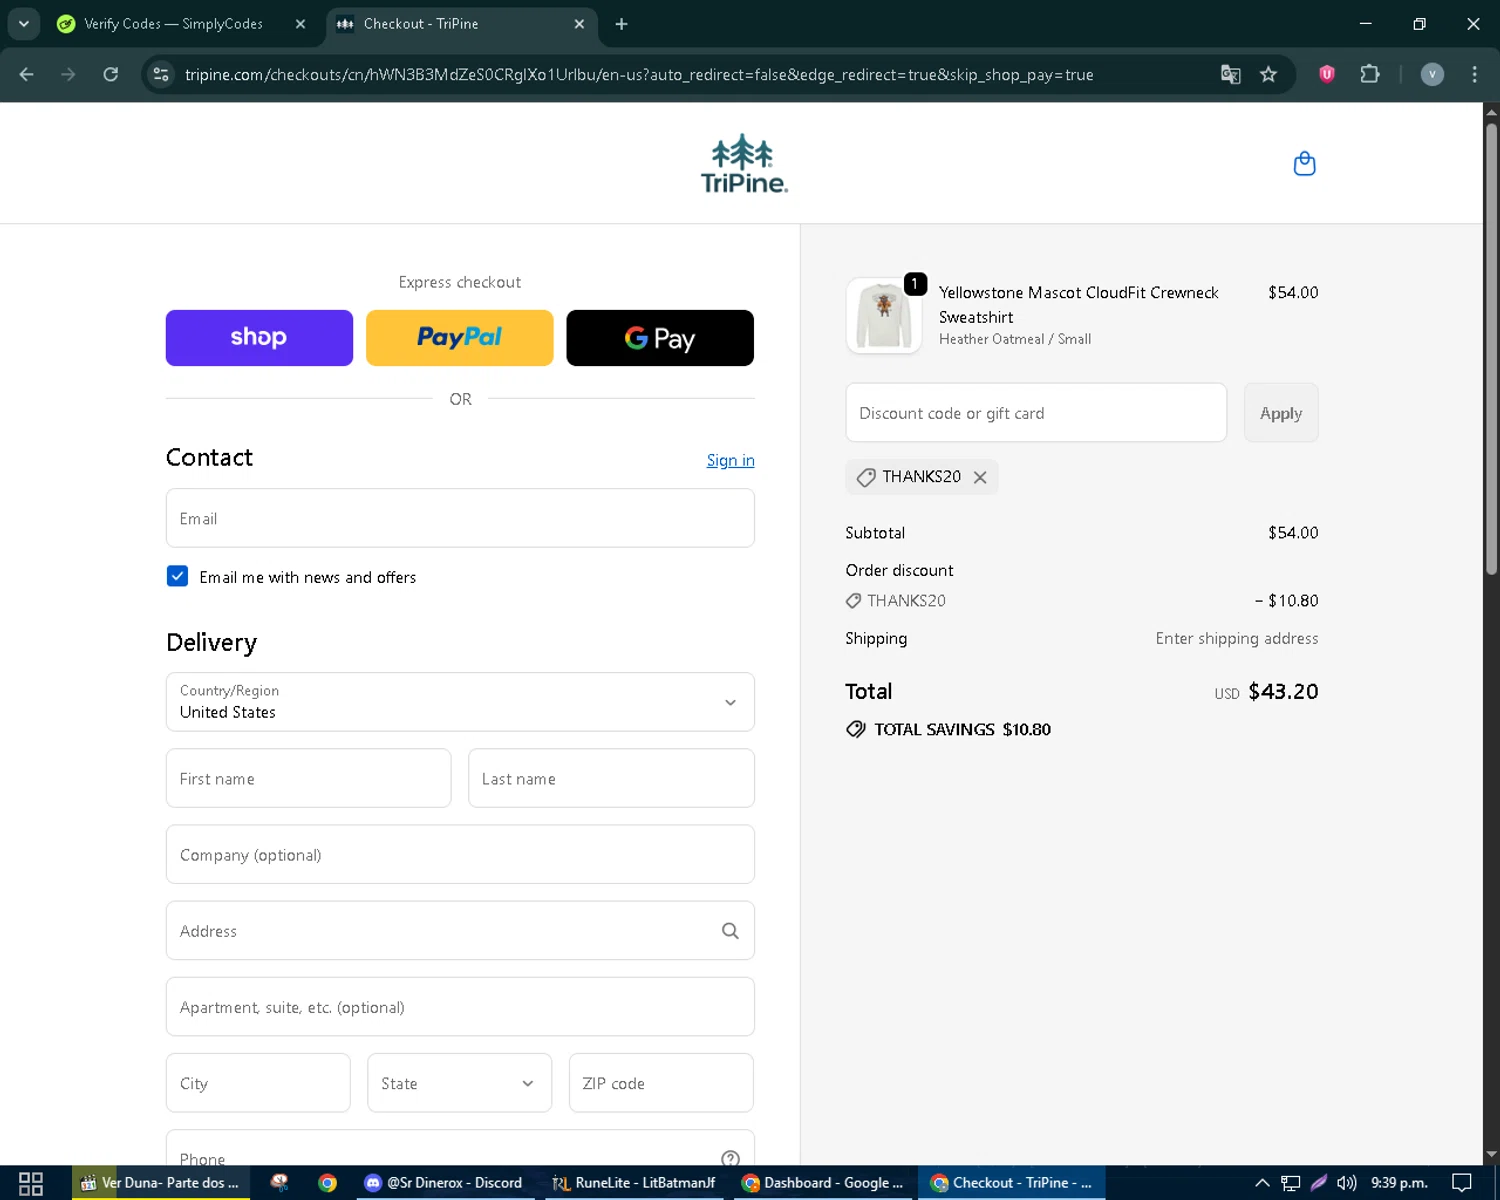Image resolution: width=1500 pixels, height=1200 pixels.
Task: Open Windows Task View icon
Action: pos(31,1183)
